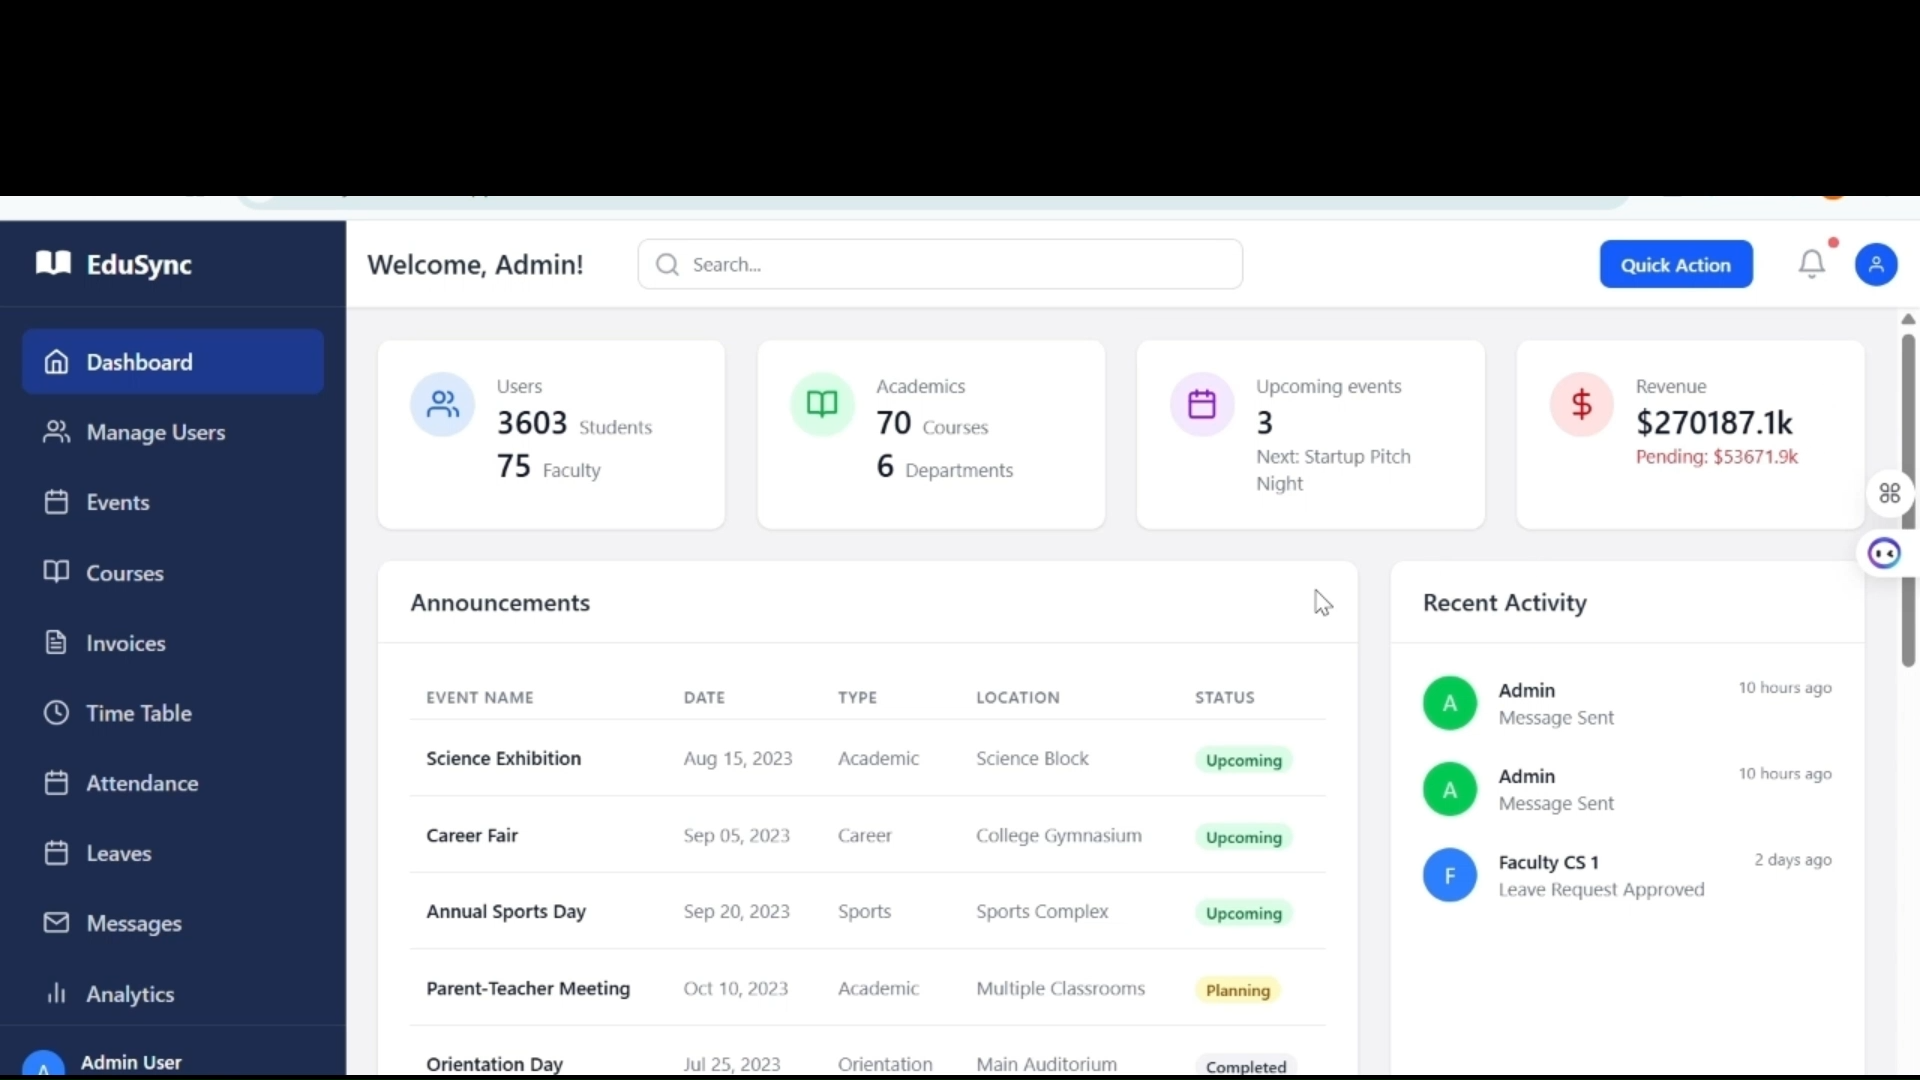Click the floating chatbot face icon
1920x1080 pixels.
tap(1884, 553)
